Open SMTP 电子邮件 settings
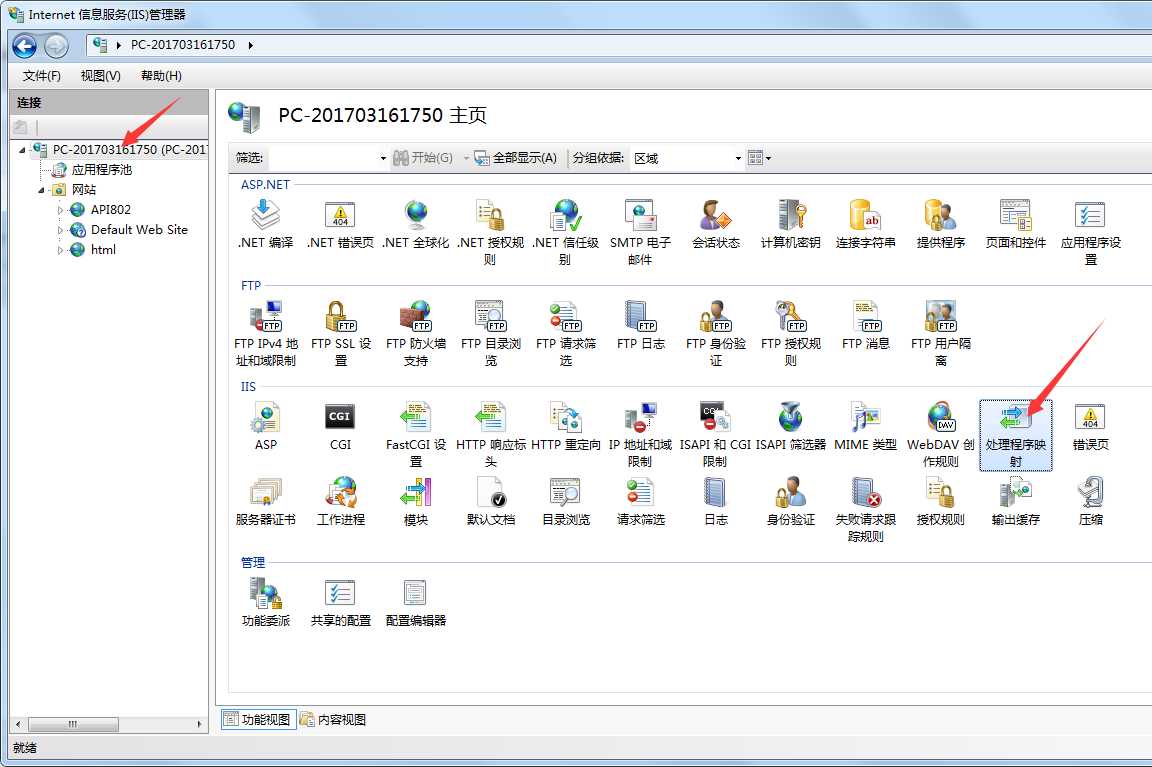The height and width of the screenshot is (767, 1152). pyautogui.click(x=640, y=233)
